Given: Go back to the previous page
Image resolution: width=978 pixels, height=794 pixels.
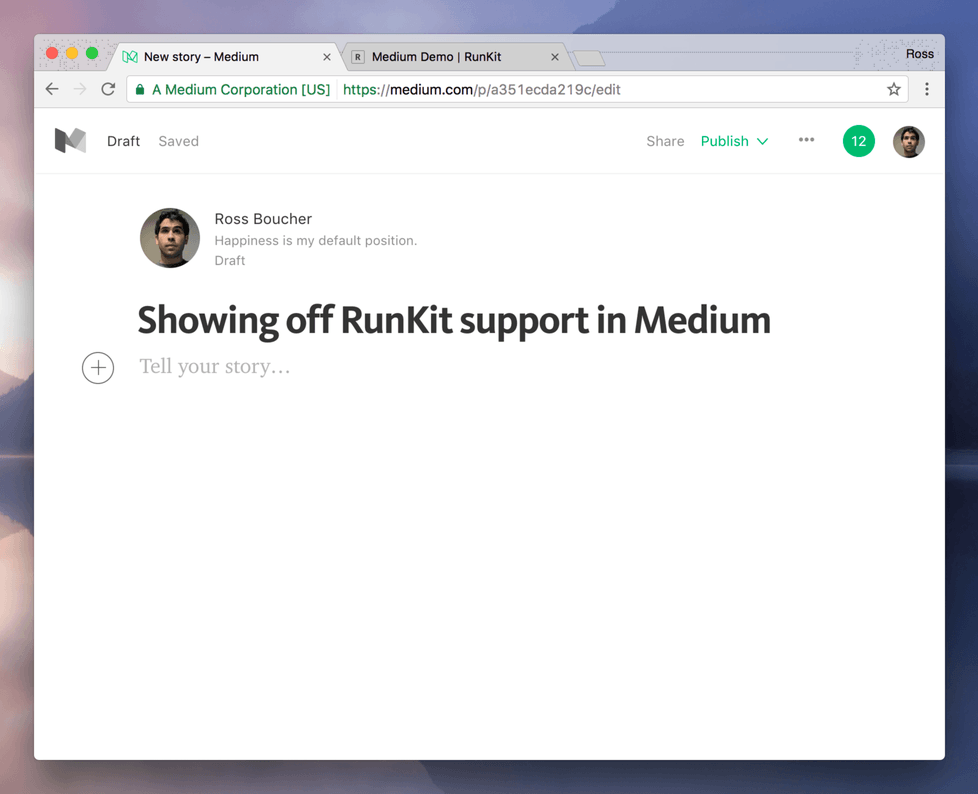Looking at the screenshot, I should 52,89.
